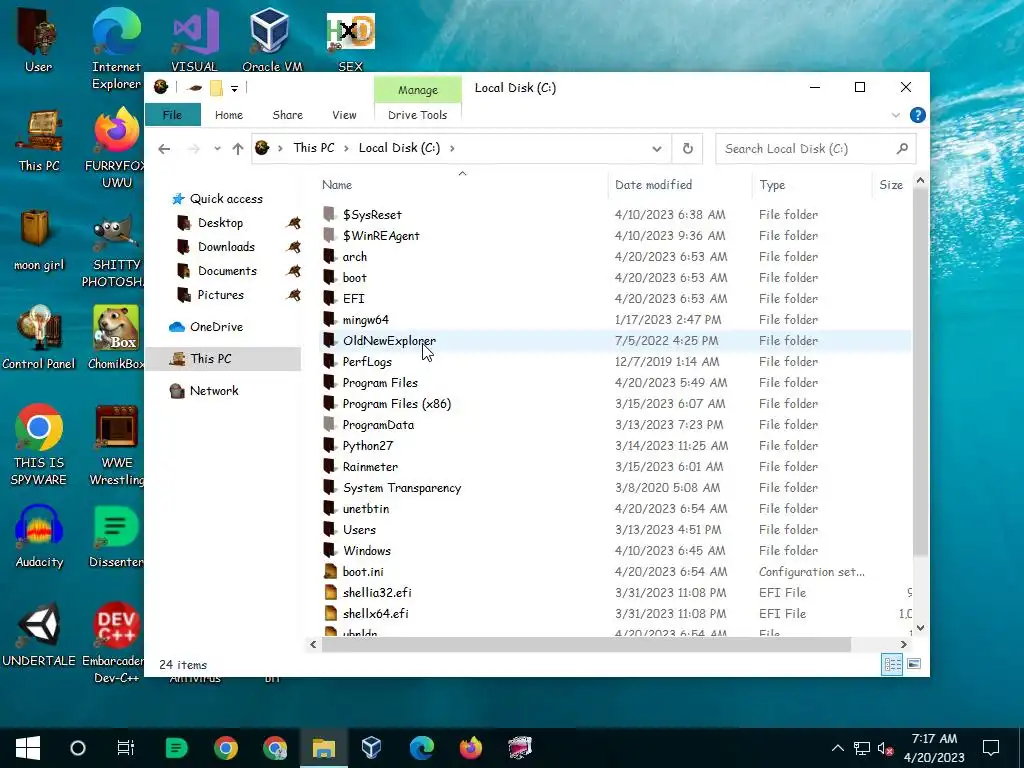Select Quick access in navigation pane
Viewport: 1024px width, 768px height.
226,199
